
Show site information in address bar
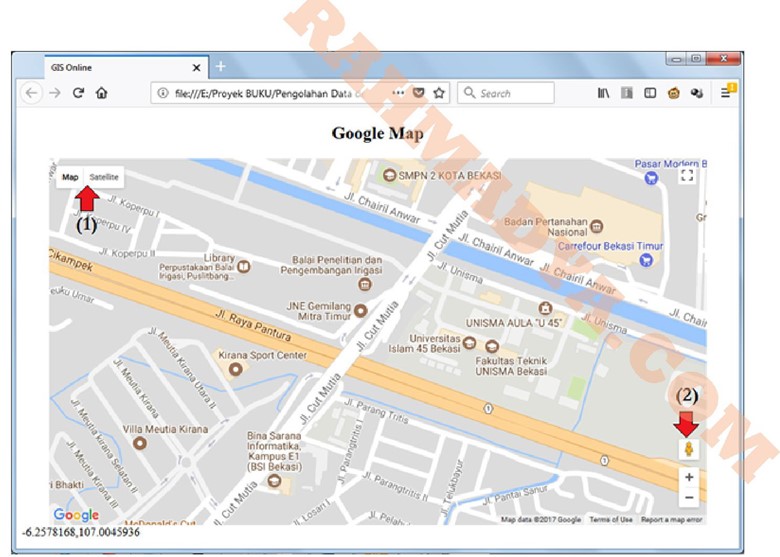tap(161, 93)
